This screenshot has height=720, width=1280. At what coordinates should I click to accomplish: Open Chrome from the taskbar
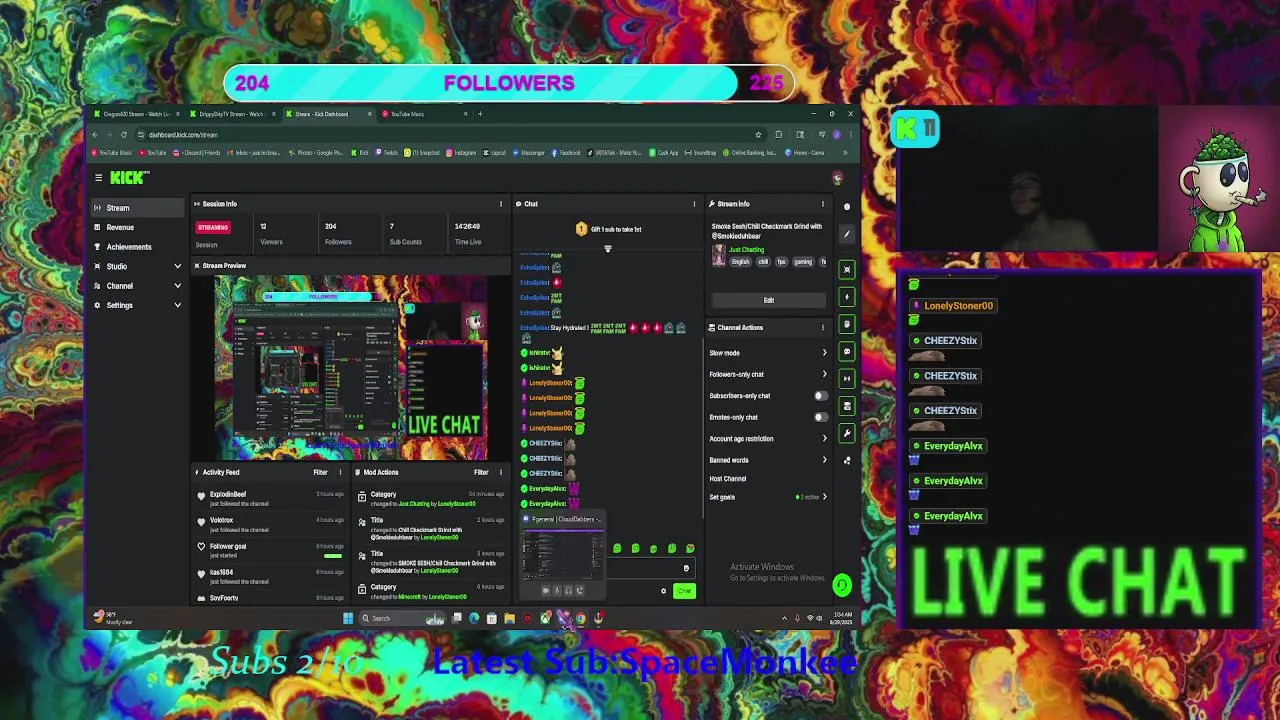tap(580, 618)
